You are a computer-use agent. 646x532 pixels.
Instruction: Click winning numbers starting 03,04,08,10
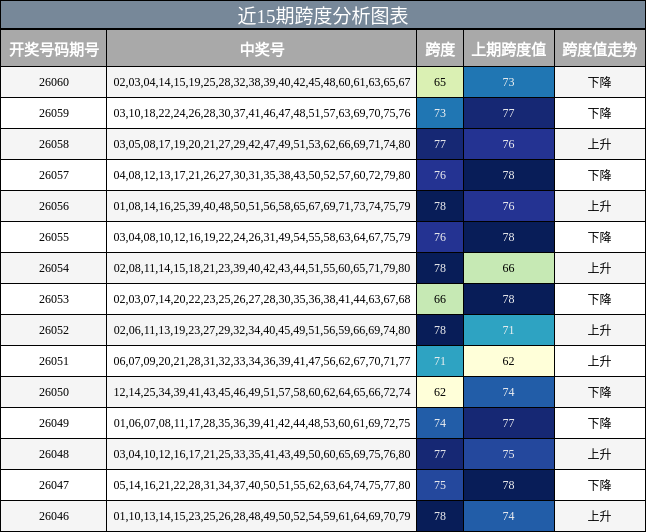click(262, 237)
